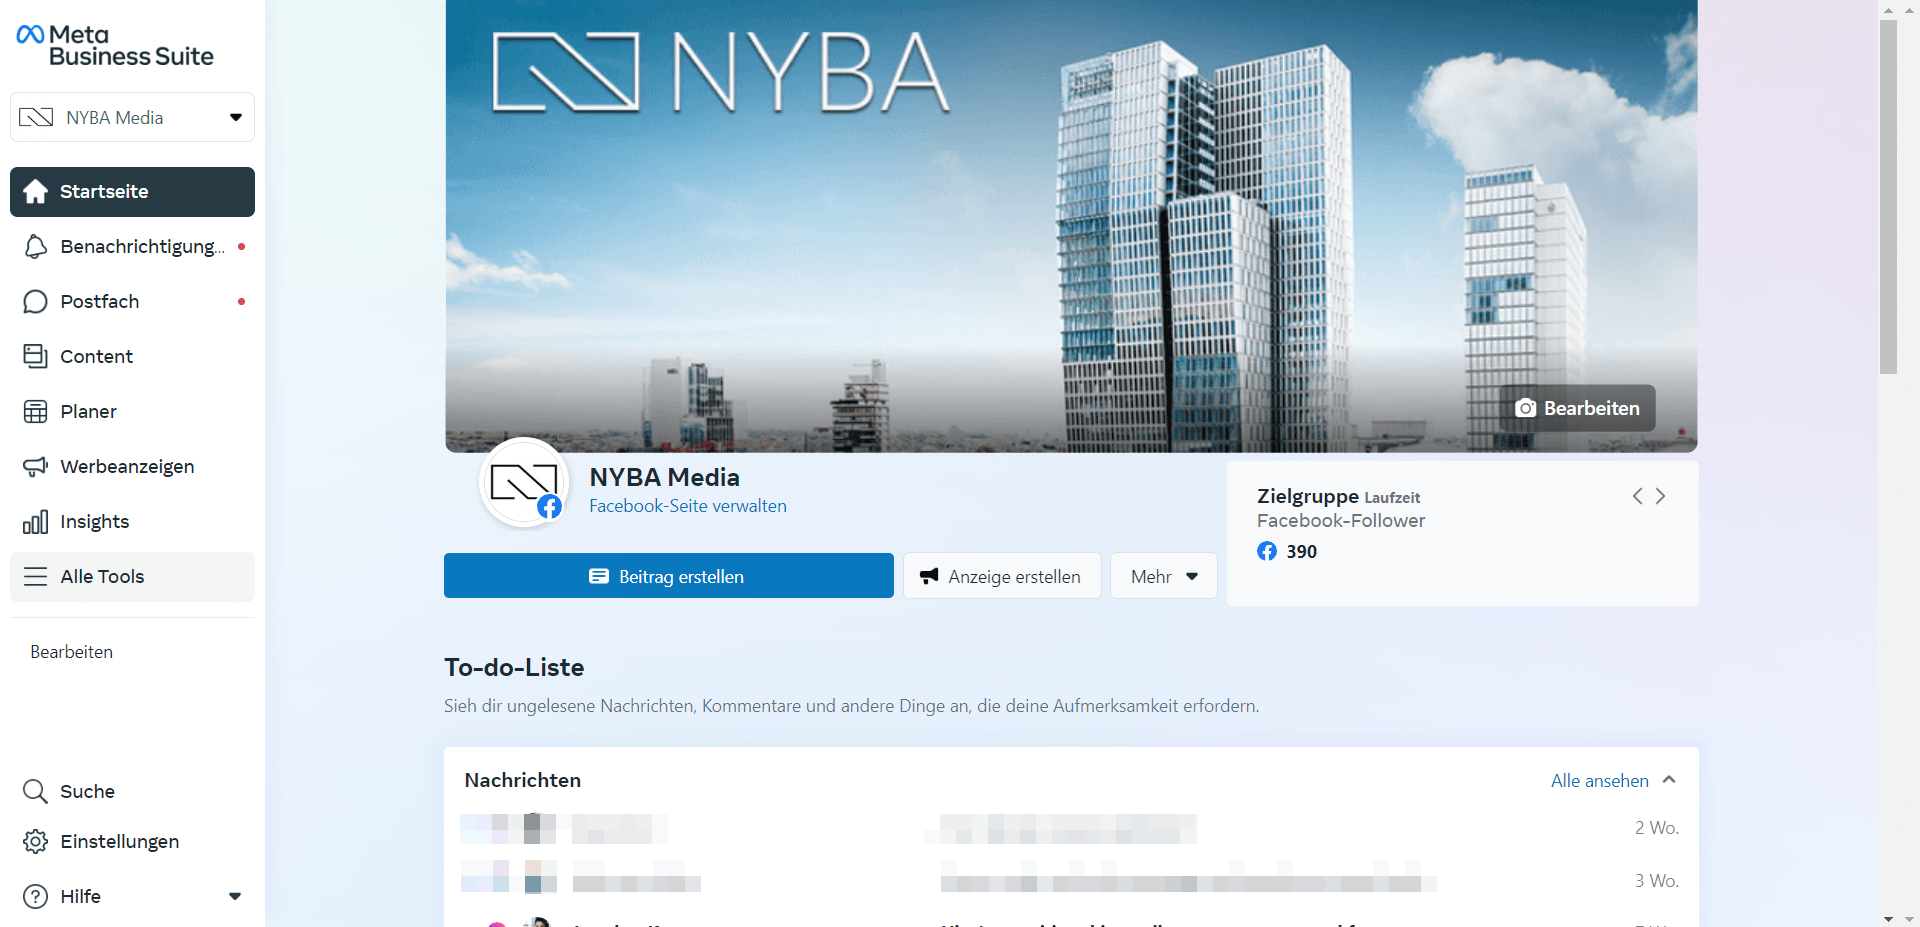Click Anzeige erstellen button
Viewport: 1920px width, 927px height.
point(1002,576)
